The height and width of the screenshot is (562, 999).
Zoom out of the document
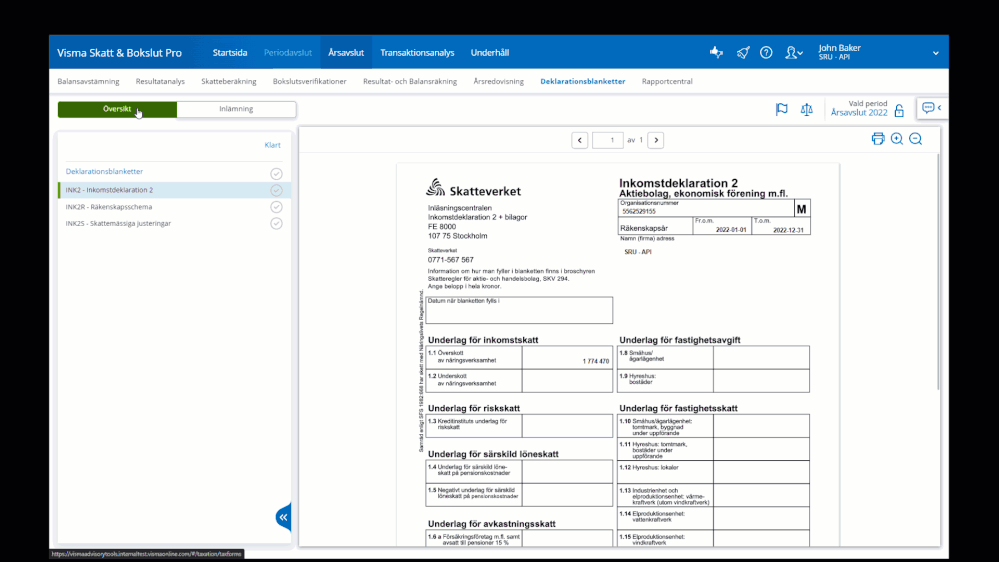915,139
